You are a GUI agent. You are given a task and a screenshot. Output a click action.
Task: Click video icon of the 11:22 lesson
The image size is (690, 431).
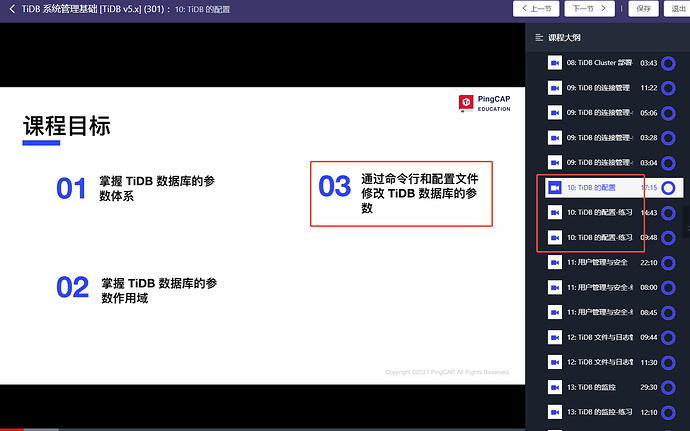[554, 88]
